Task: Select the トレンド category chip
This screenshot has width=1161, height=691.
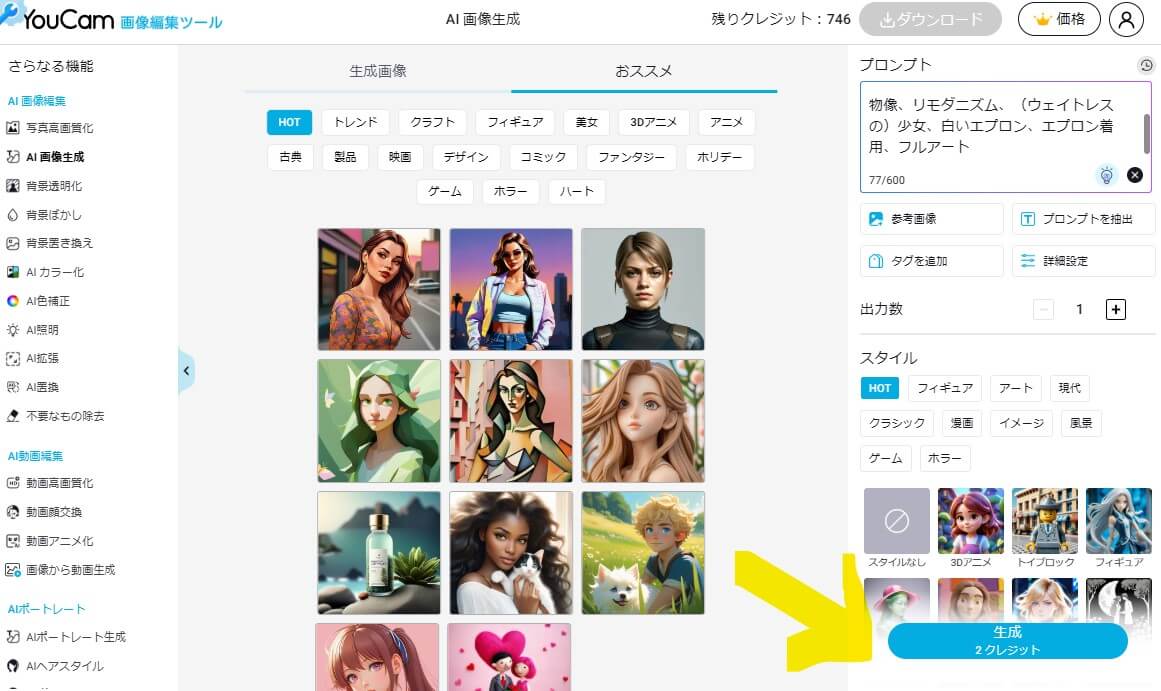Action: point(355,122)
